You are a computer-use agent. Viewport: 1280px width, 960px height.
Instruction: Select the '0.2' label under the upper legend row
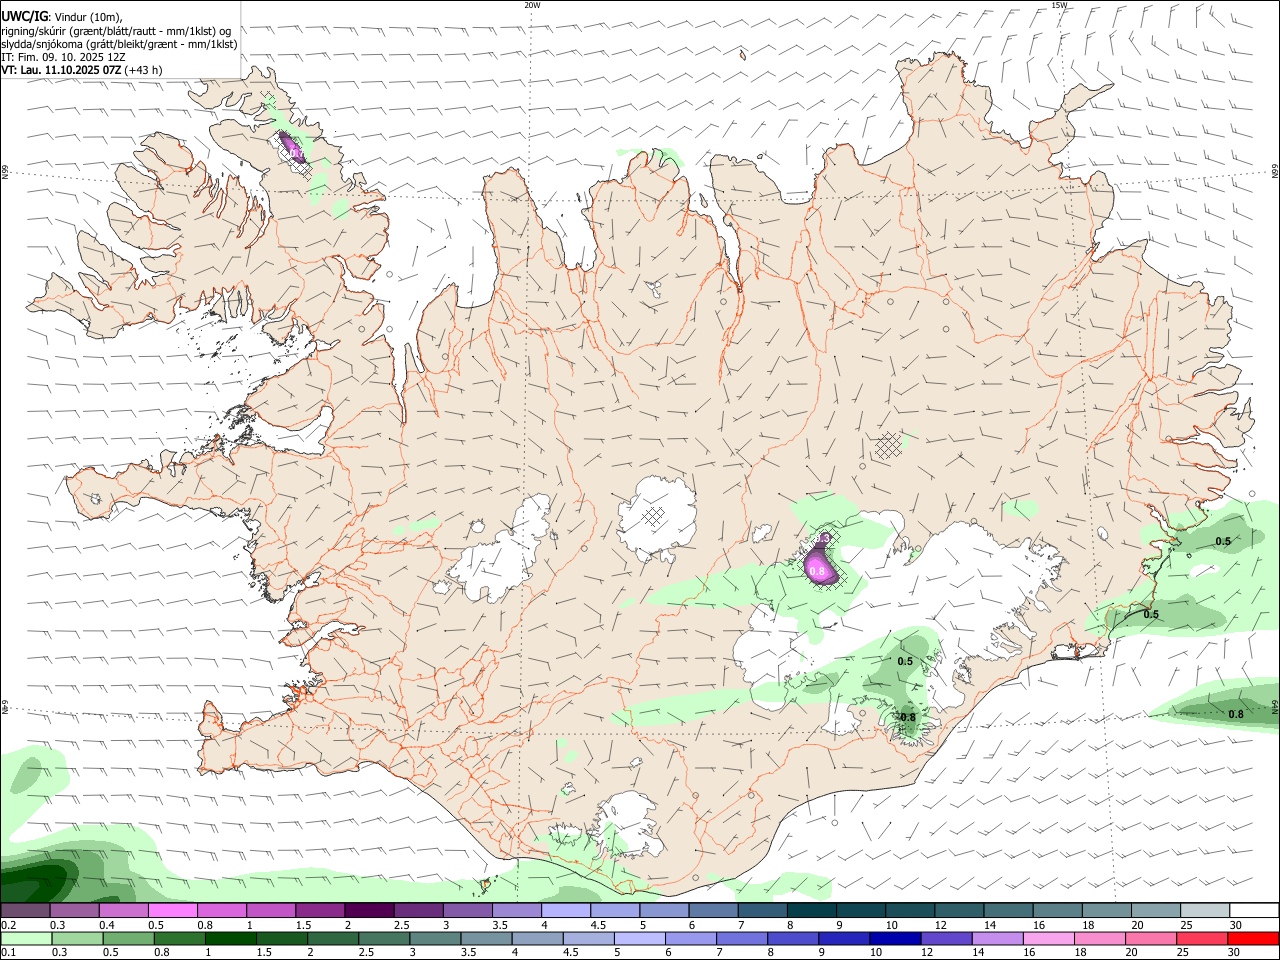click(x=9, y=925)
